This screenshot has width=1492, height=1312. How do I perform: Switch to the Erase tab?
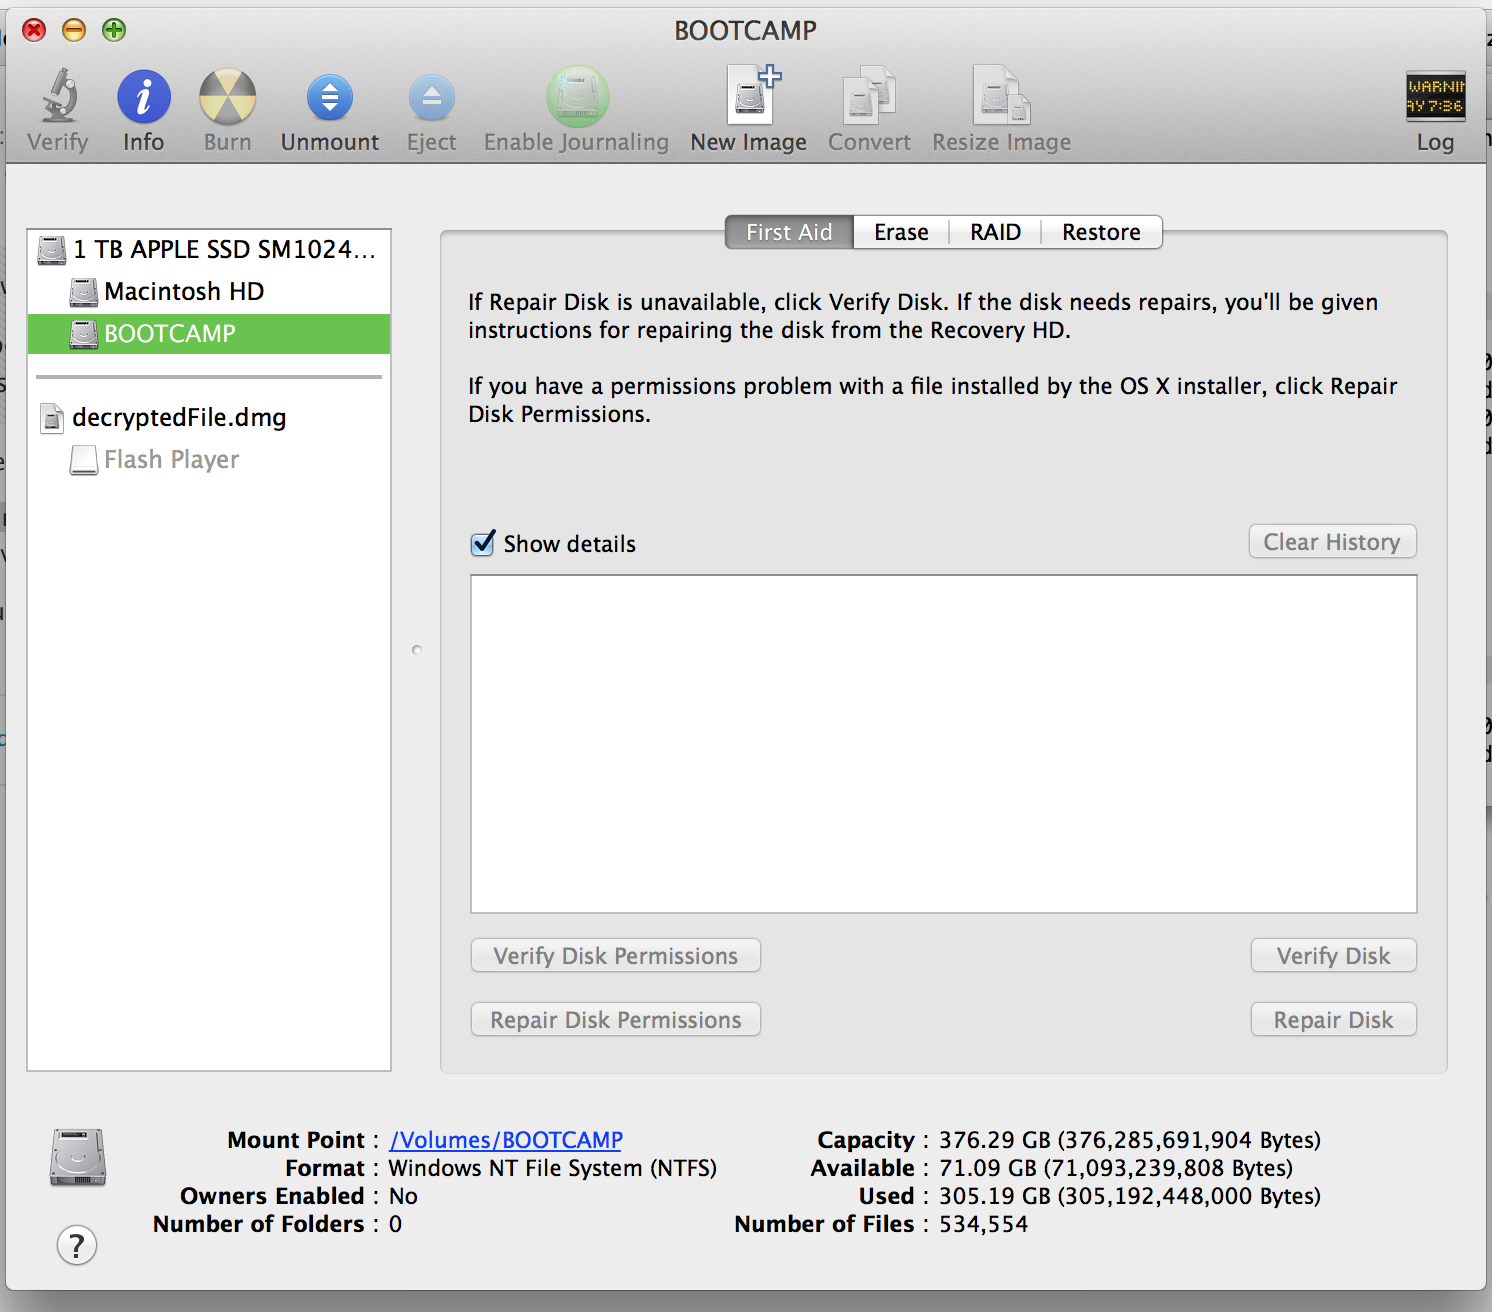901,232
